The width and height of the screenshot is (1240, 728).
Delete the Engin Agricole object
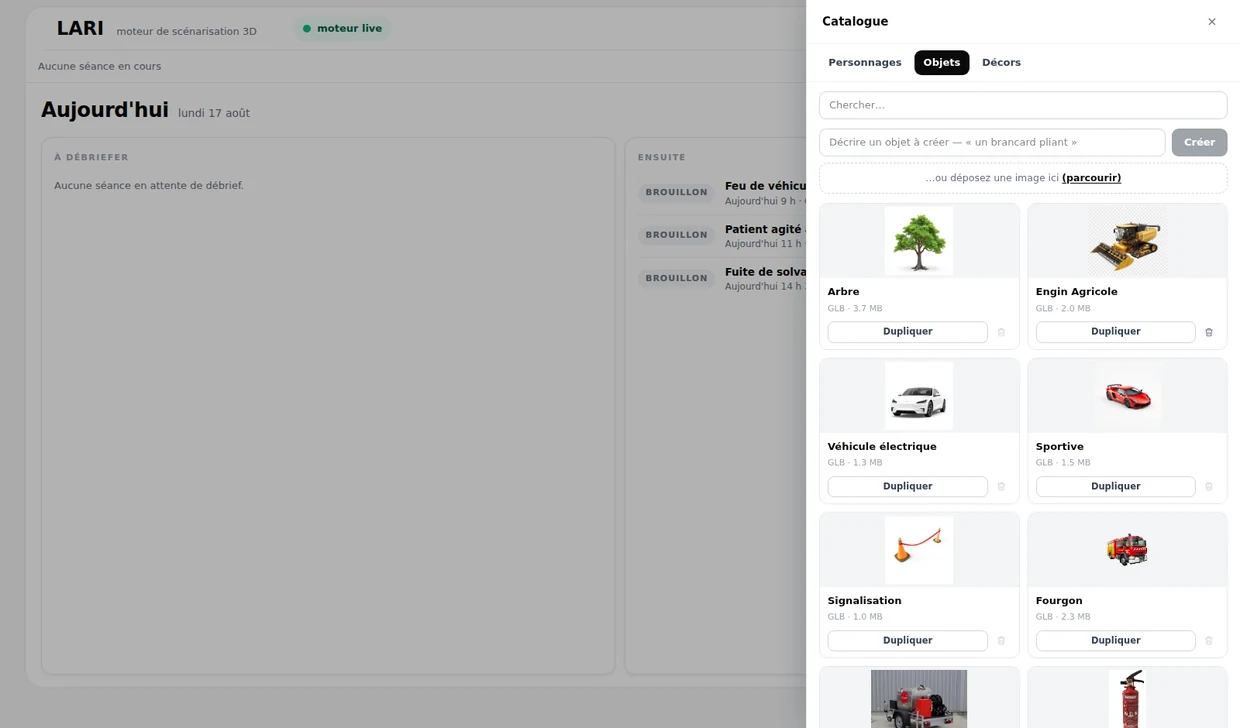click(x=1209, y=332)
